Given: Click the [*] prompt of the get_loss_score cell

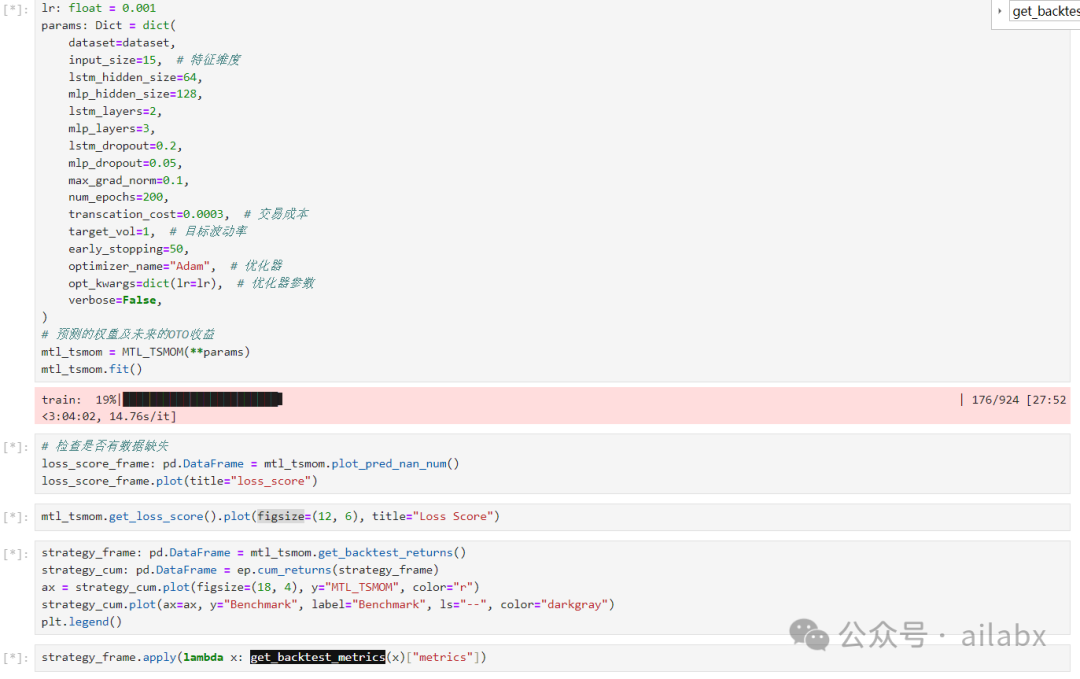Looking at the screenshot, I should tap(16, 517).
